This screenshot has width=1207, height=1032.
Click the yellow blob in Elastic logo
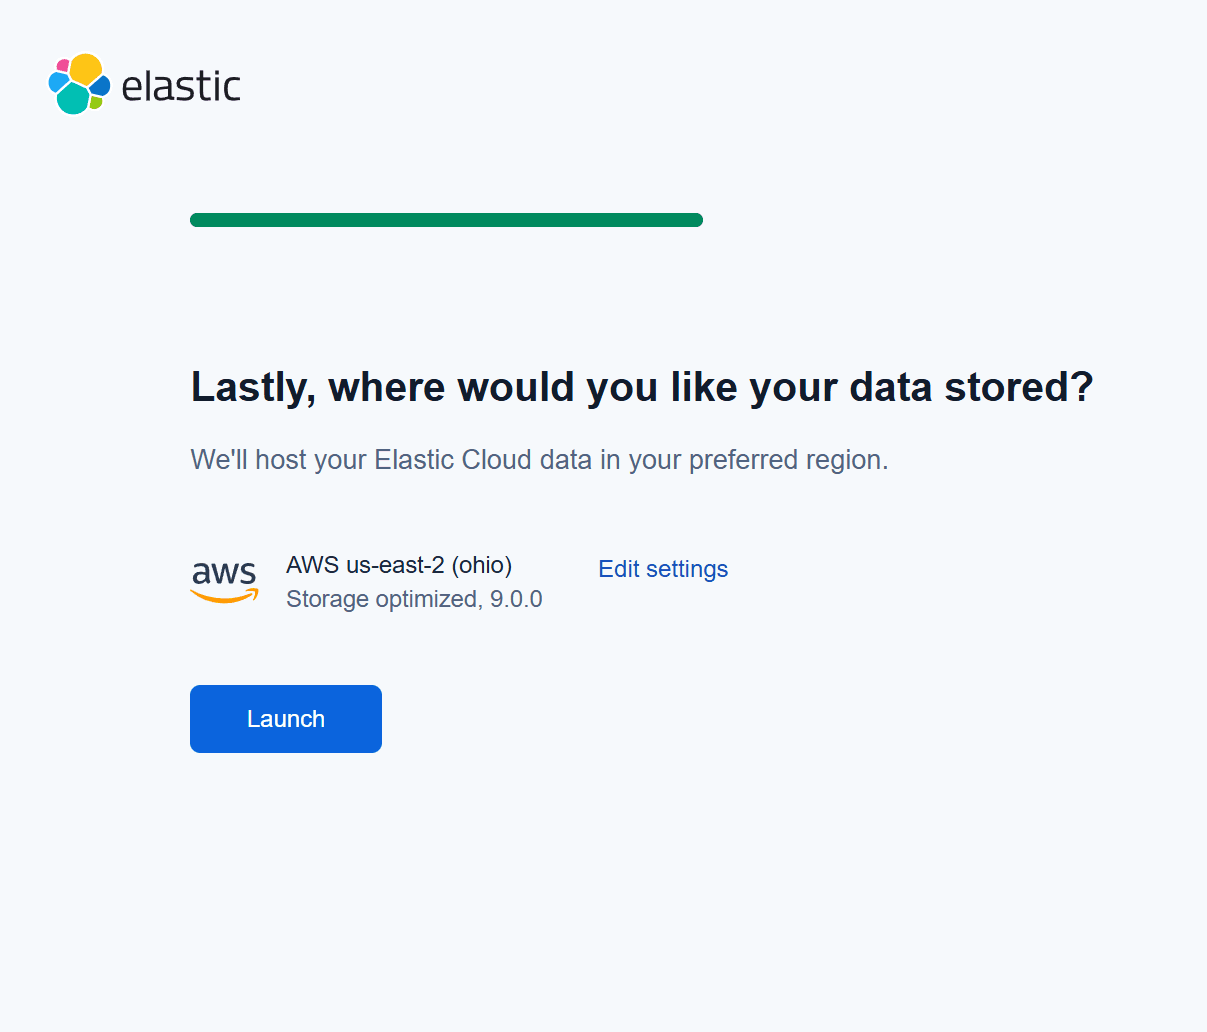click(x=86, y=68)
